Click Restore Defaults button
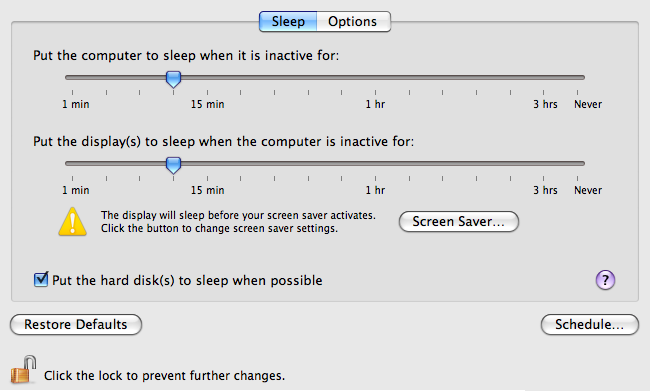 pos(76,324)
